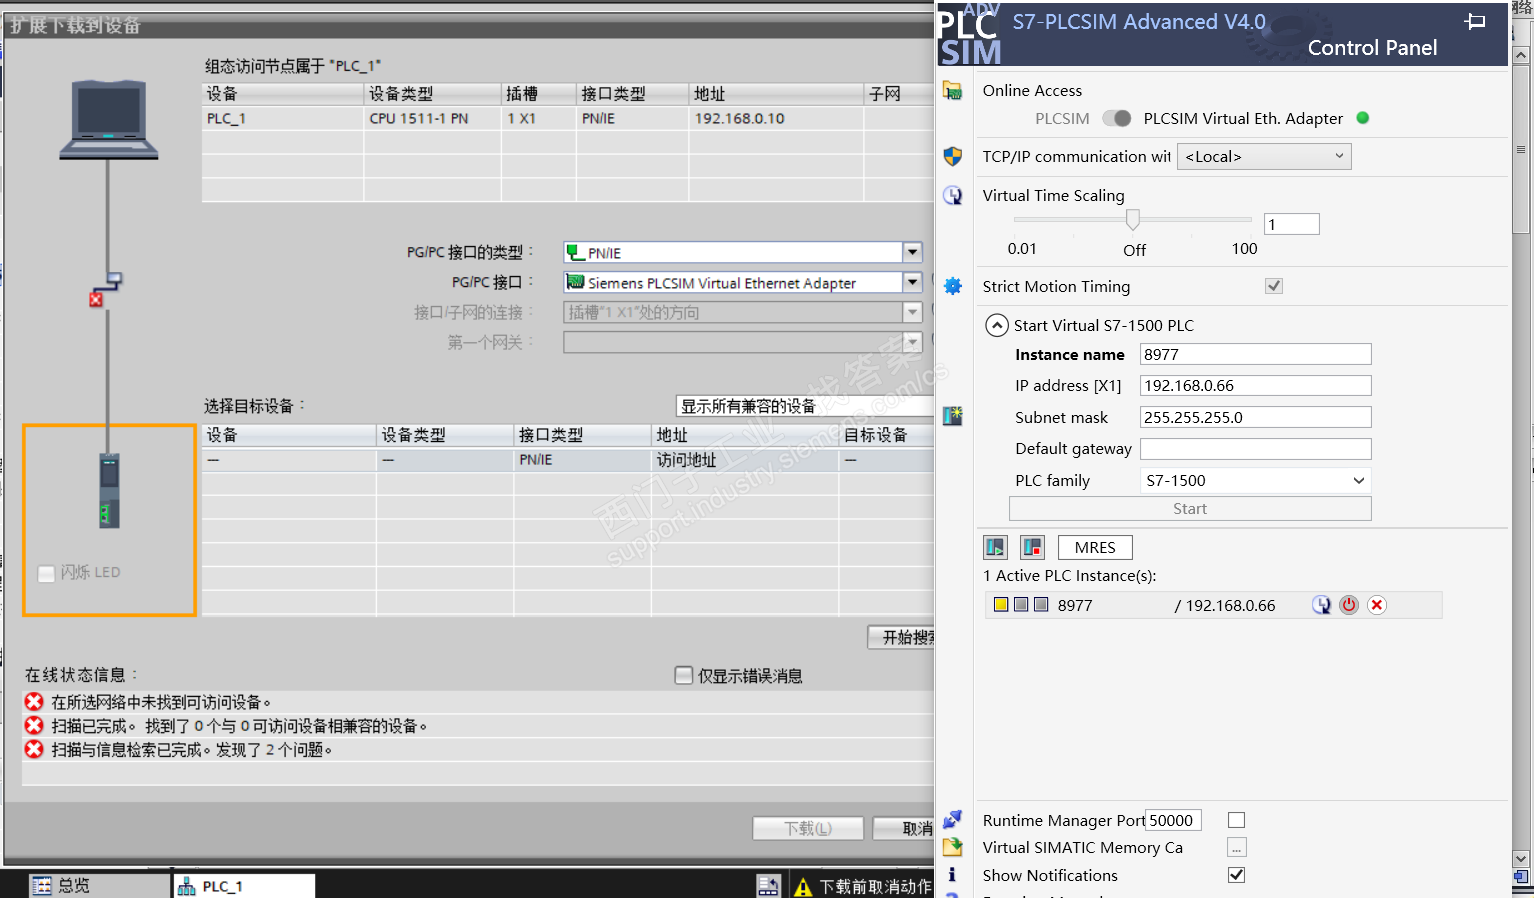Screen dimensions: 1534x898
Task: Click the TCP/IP communication shield icon
Action: 952,156
